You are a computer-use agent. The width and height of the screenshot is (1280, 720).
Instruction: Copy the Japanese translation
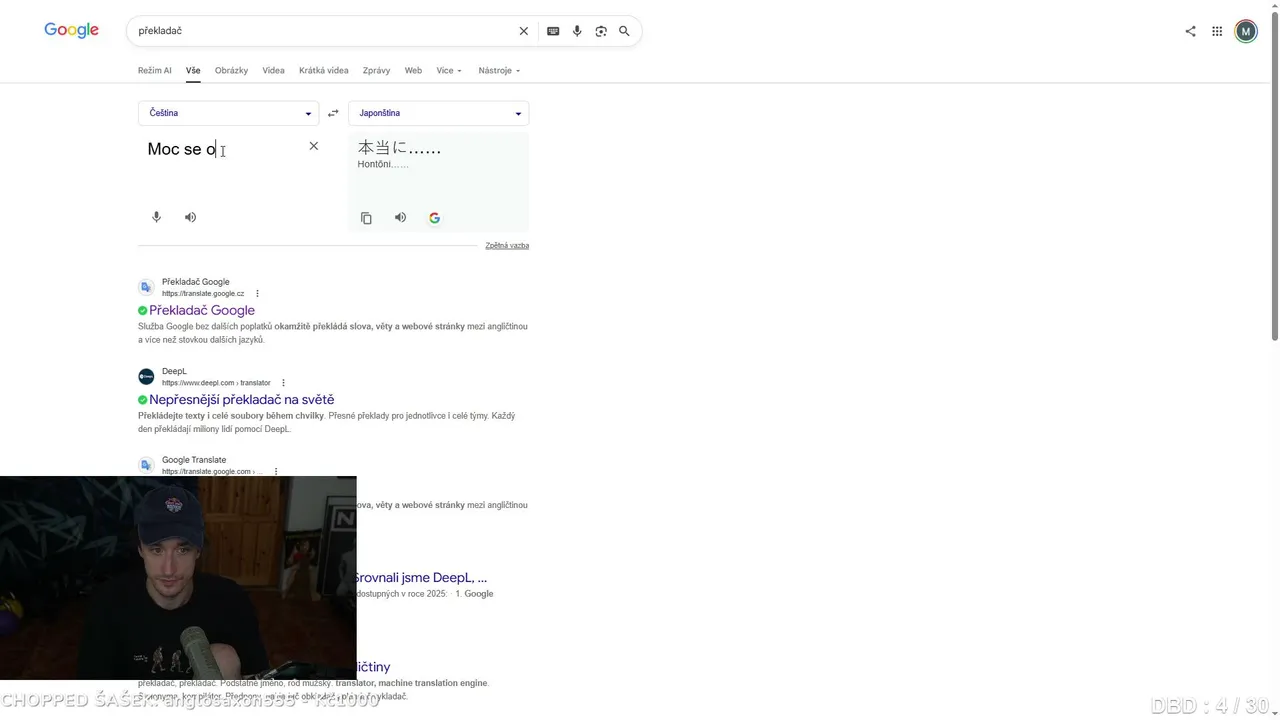pyautogui.click(x=366, y=218)
